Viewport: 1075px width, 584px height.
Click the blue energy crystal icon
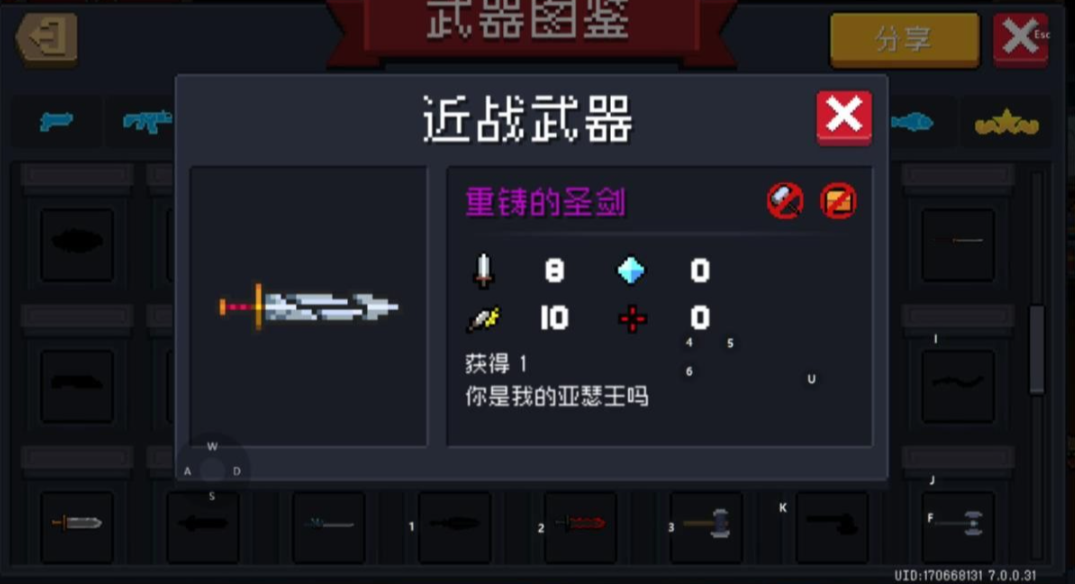click(631, 270)
